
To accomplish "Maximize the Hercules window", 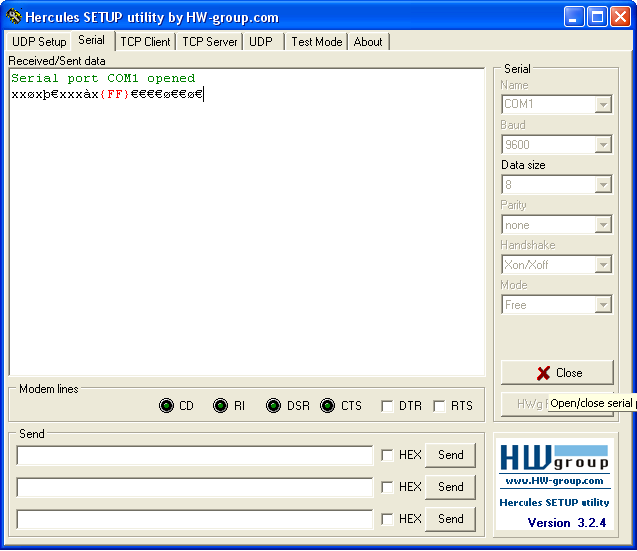I will tap(597, 17).
